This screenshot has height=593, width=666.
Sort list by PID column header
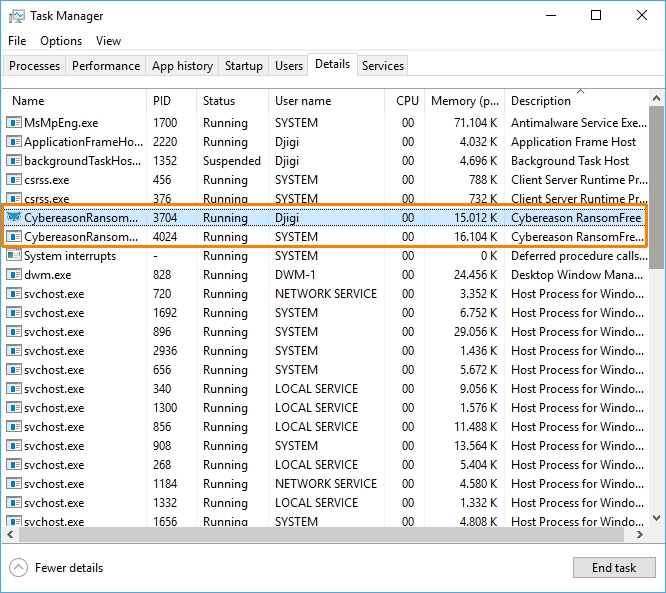162,101
